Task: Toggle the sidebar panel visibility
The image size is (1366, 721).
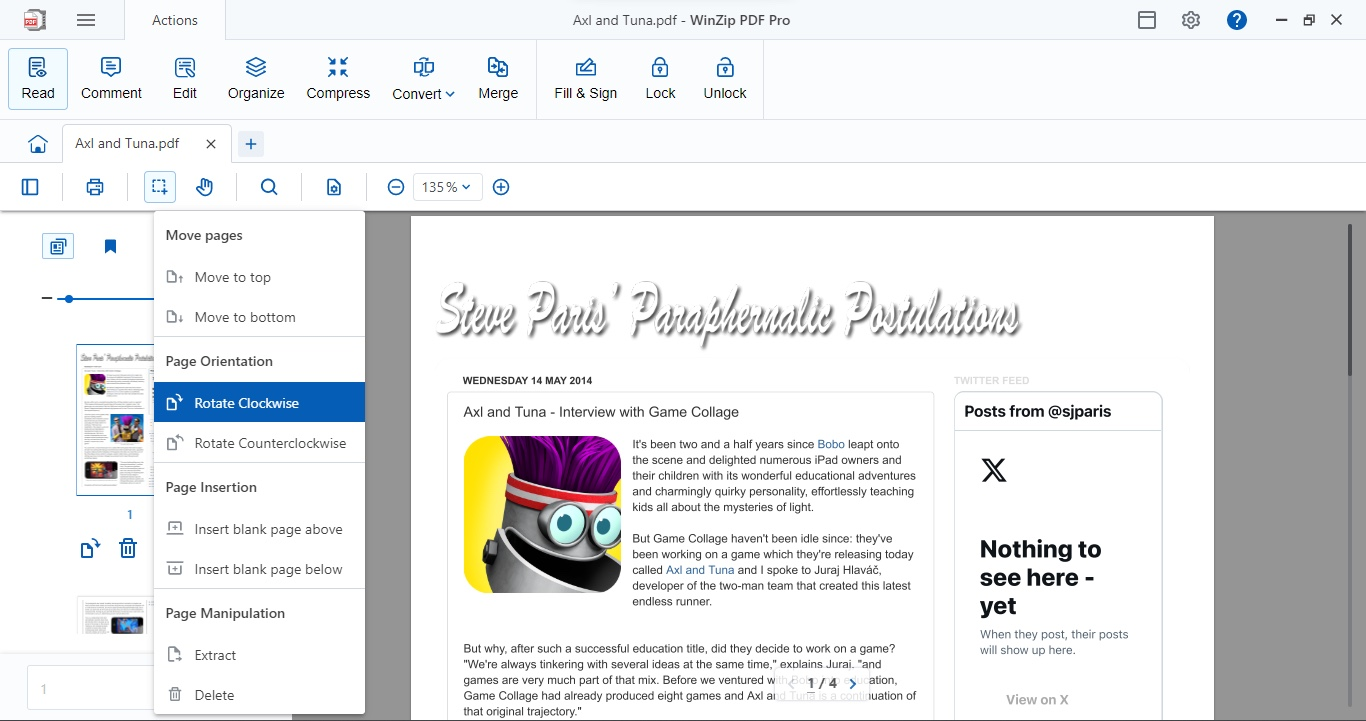Action: tap(30, 187)
